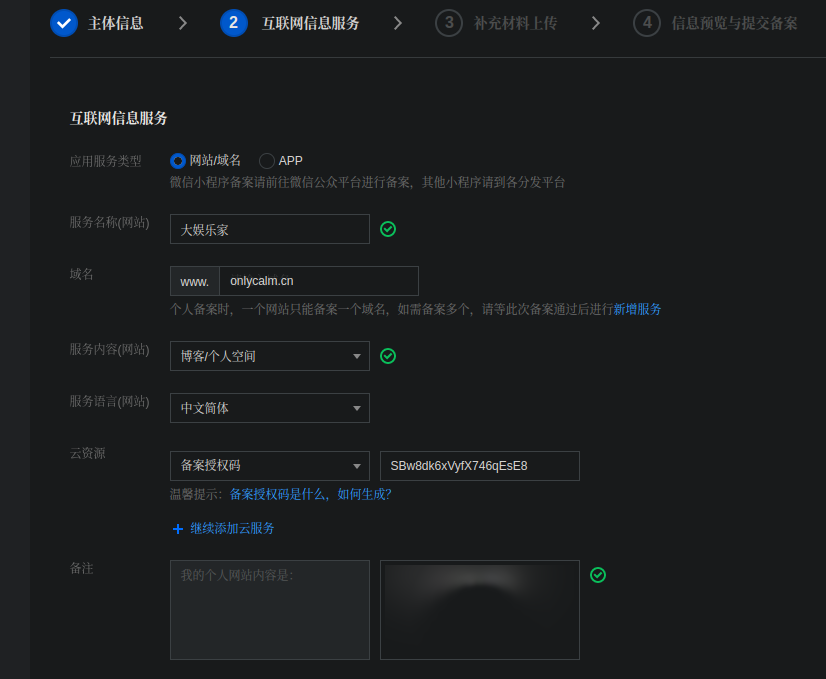Screen dimensions: 826x679
Task: Click the authorization code field SBw8dk6xVyfX746qEsE8
Action: coord(480,466)
